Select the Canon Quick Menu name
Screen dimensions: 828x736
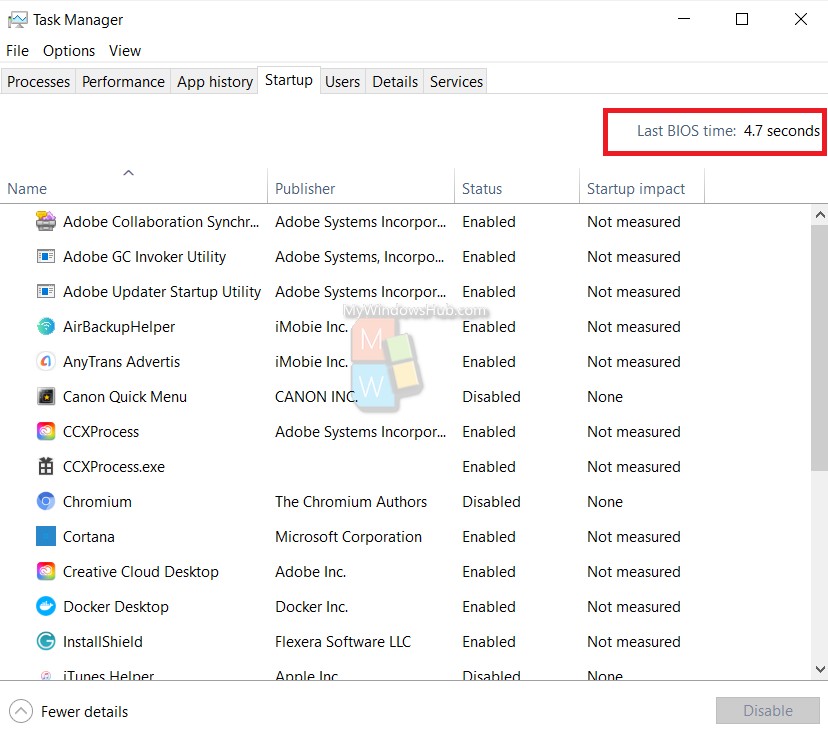(x=125, y=397)
